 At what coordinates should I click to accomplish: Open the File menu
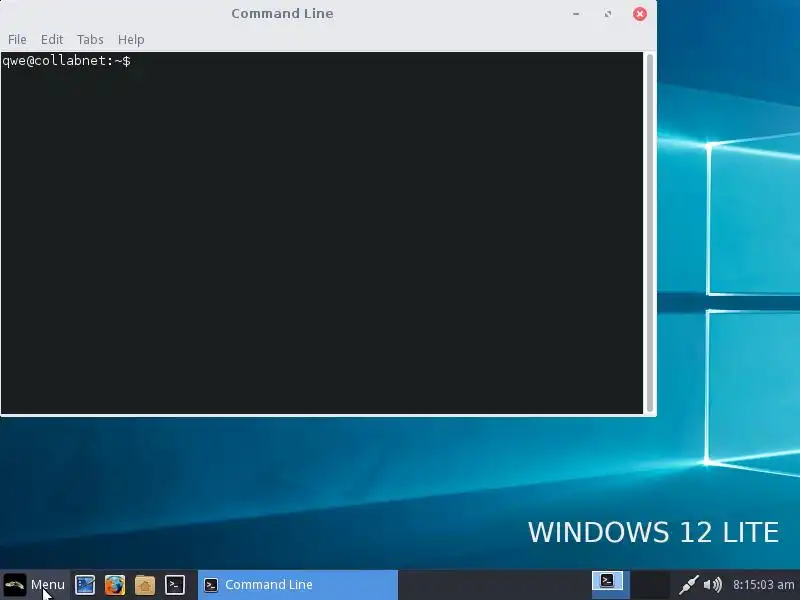coord(17,39)
